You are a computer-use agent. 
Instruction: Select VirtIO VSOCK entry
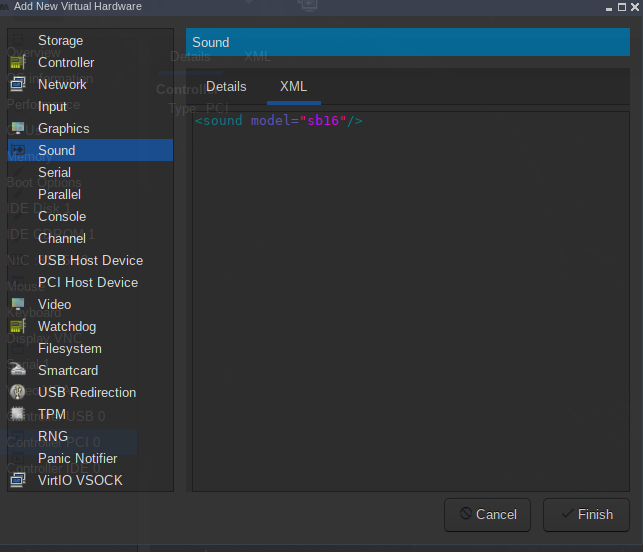(90, 480)
